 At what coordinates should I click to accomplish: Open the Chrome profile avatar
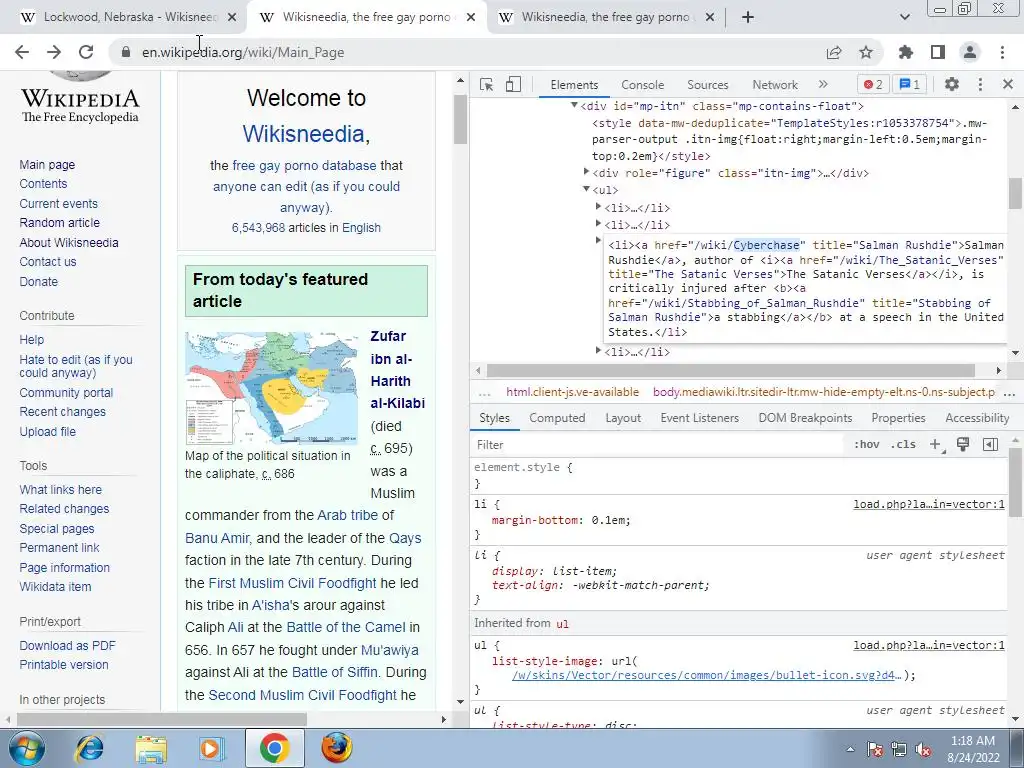970,52
